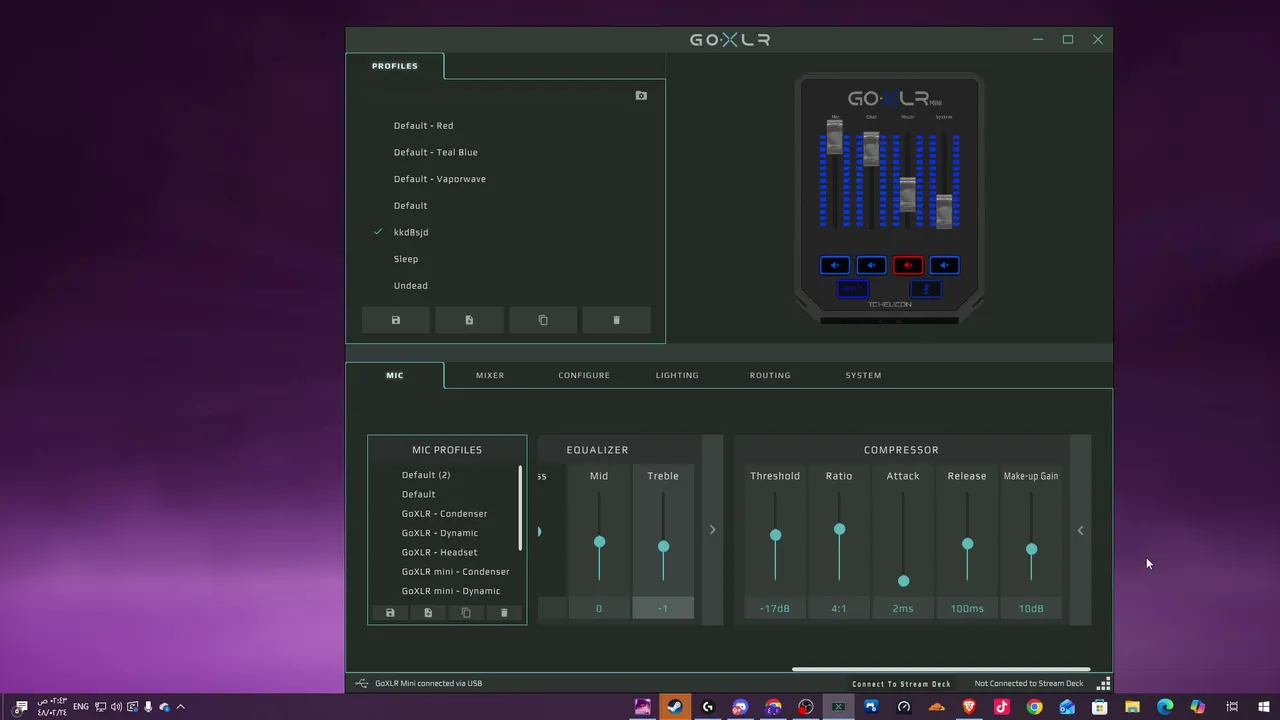Collapse the Compressor panel with its left arrow
This screenshot has width=1280, height=720.
tap(1080, 530)
